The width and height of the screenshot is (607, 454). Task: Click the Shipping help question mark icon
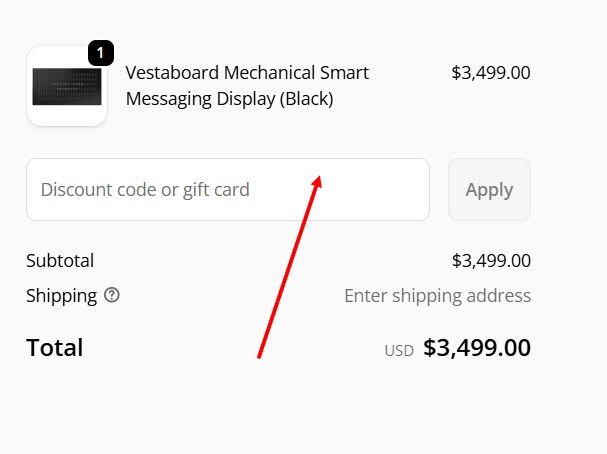coord(112,296)
